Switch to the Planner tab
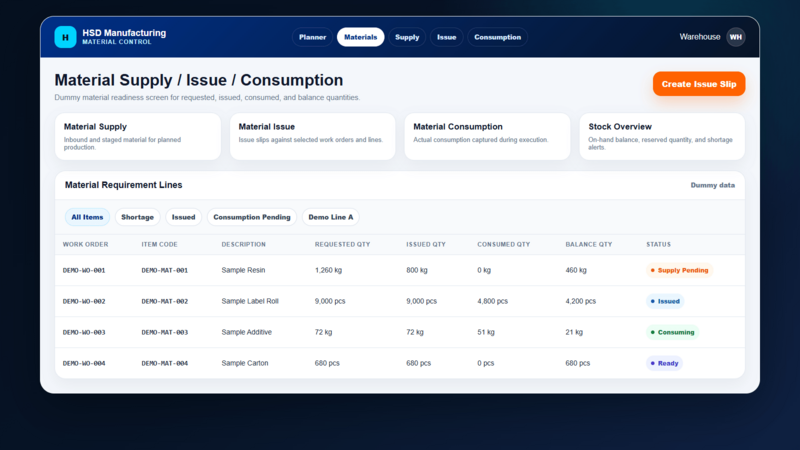Viewport: 800px width, 450px height. (x=312, y=37)
